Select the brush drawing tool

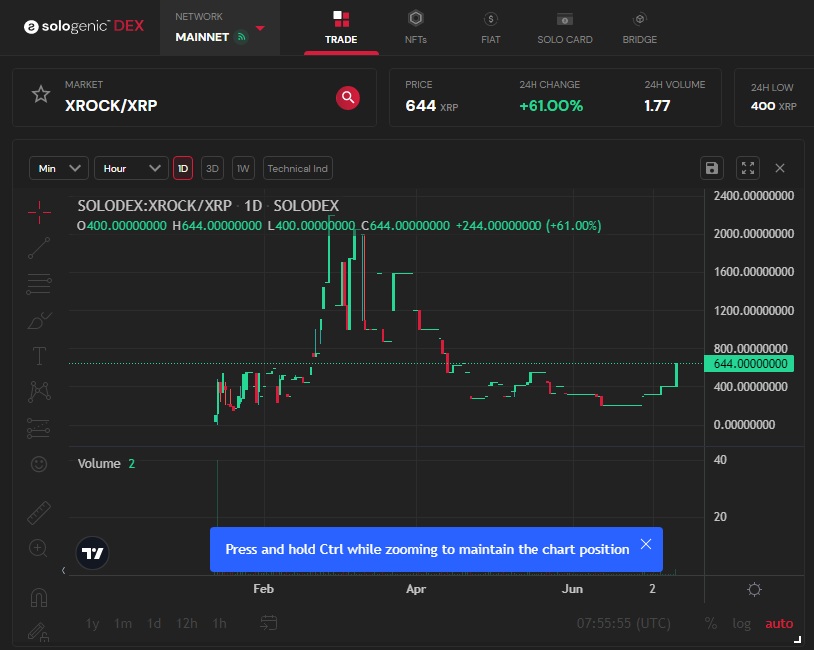pyautogui.click(x=39, y=320)
